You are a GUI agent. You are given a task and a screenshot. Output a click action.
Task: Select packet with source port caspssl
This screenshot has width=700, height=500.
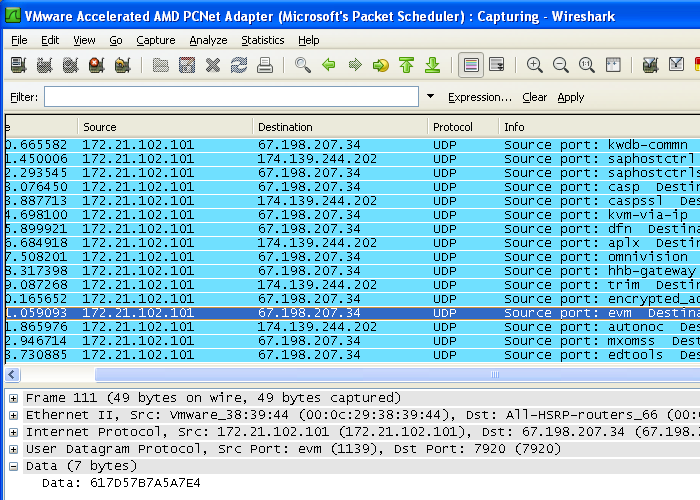(x=352, y=200)
